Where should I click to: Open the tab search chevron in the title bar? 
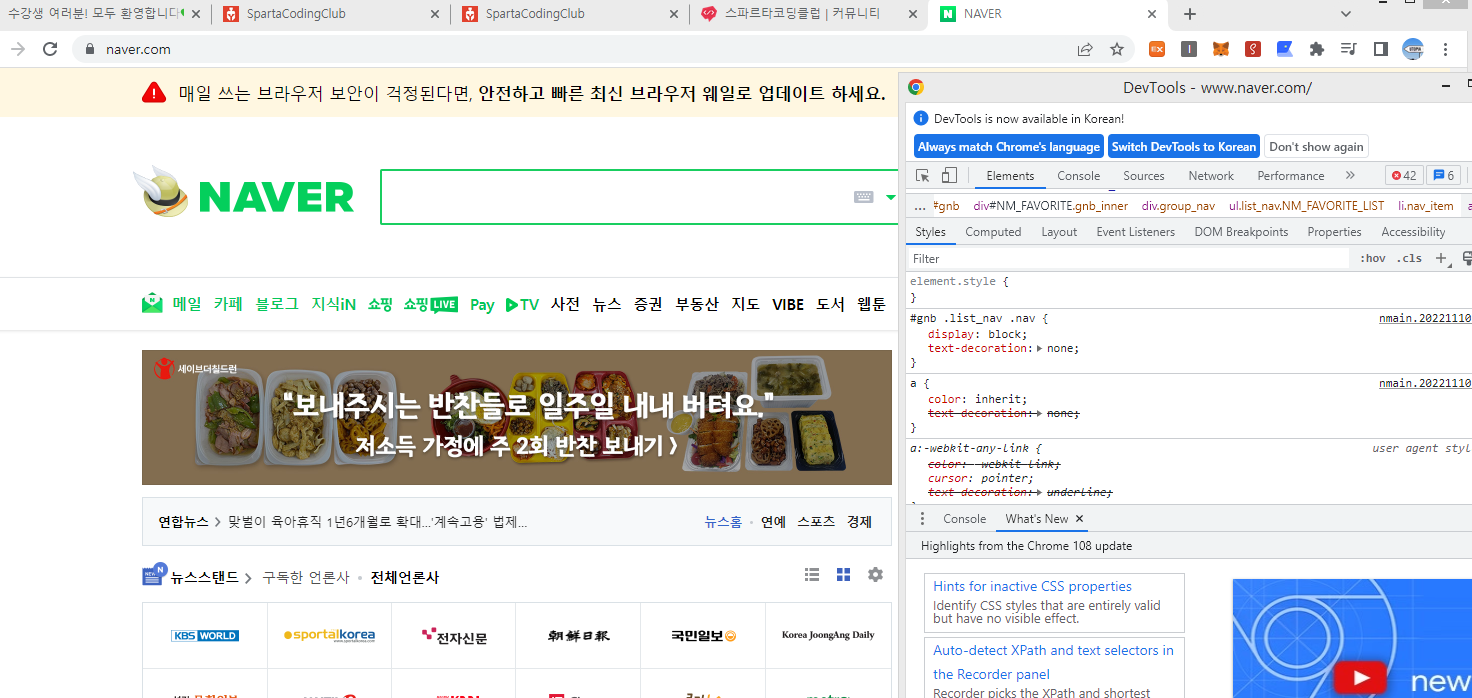[1346, 14]
